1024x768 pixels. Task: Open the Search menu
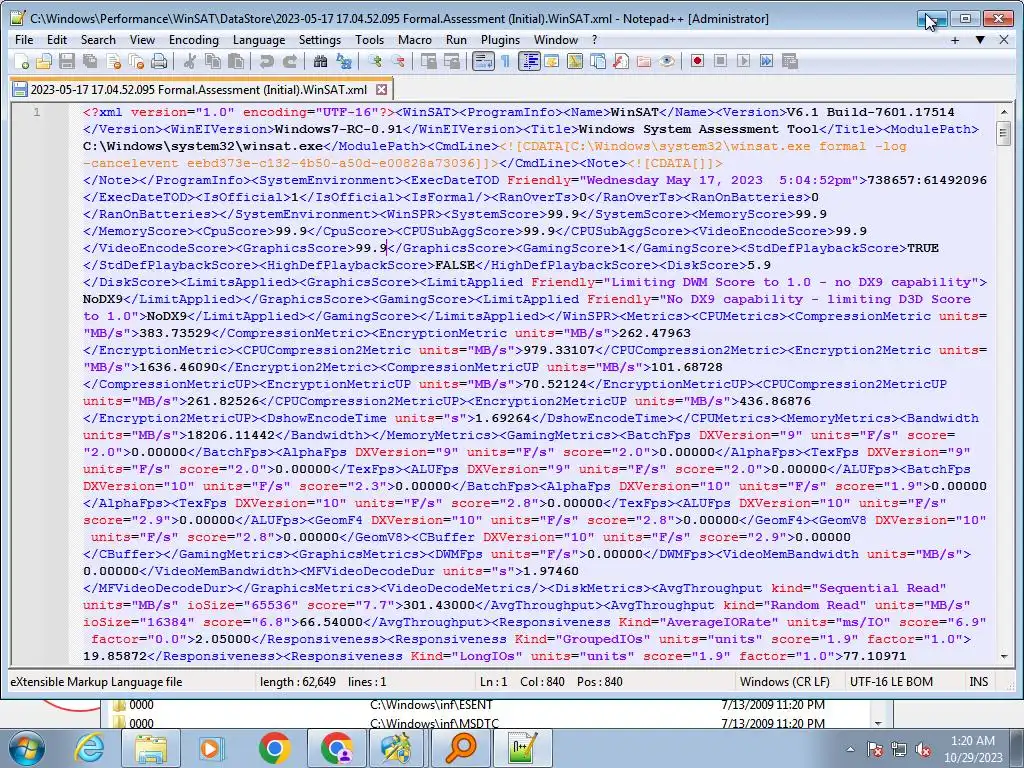pos(98,40)
